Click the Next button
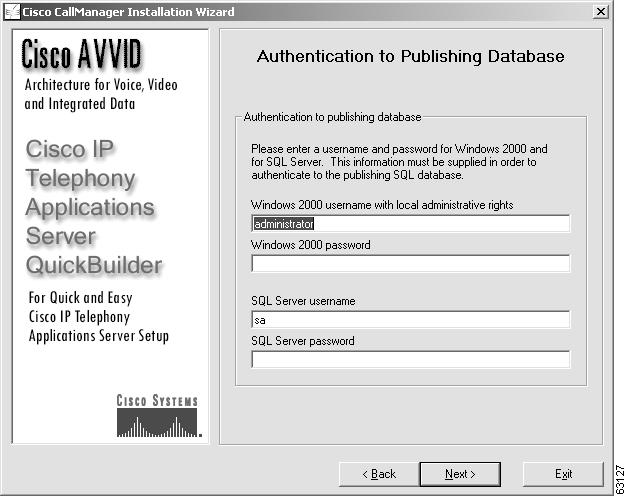Viewport: 627px width, 496px height. click(x=460, y=474)
